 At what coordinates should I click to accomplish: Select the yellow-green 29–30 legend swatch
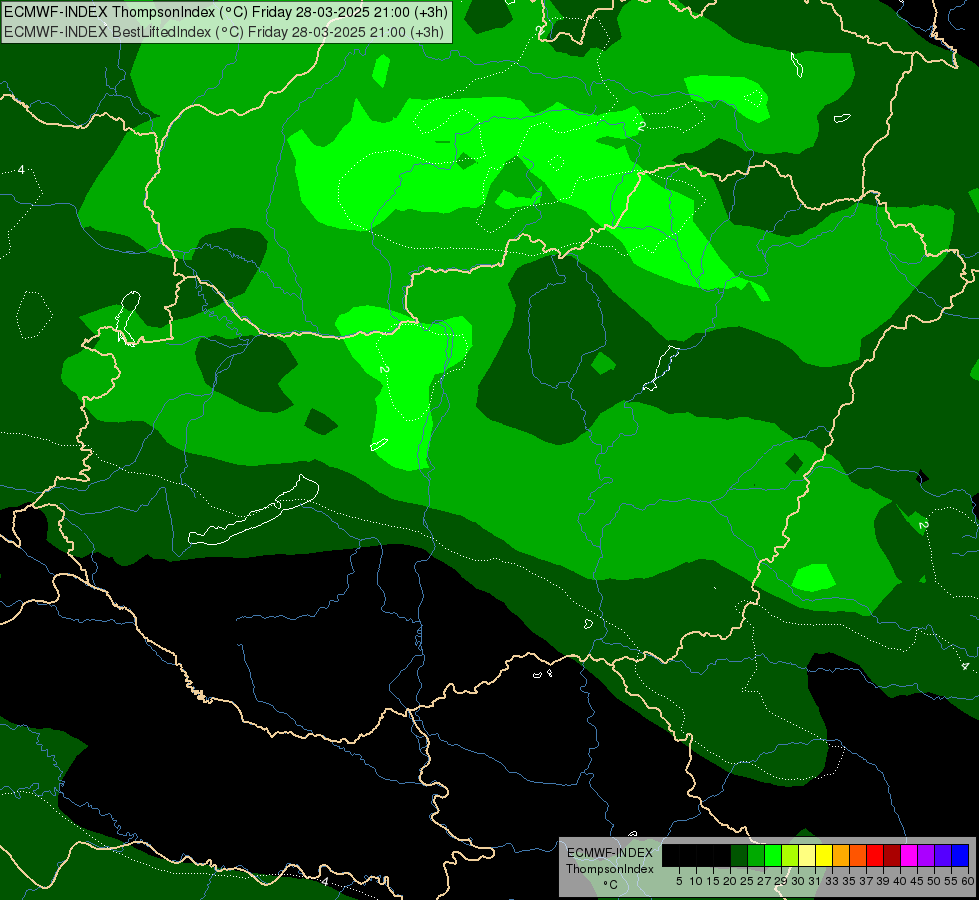coord(790,856)
